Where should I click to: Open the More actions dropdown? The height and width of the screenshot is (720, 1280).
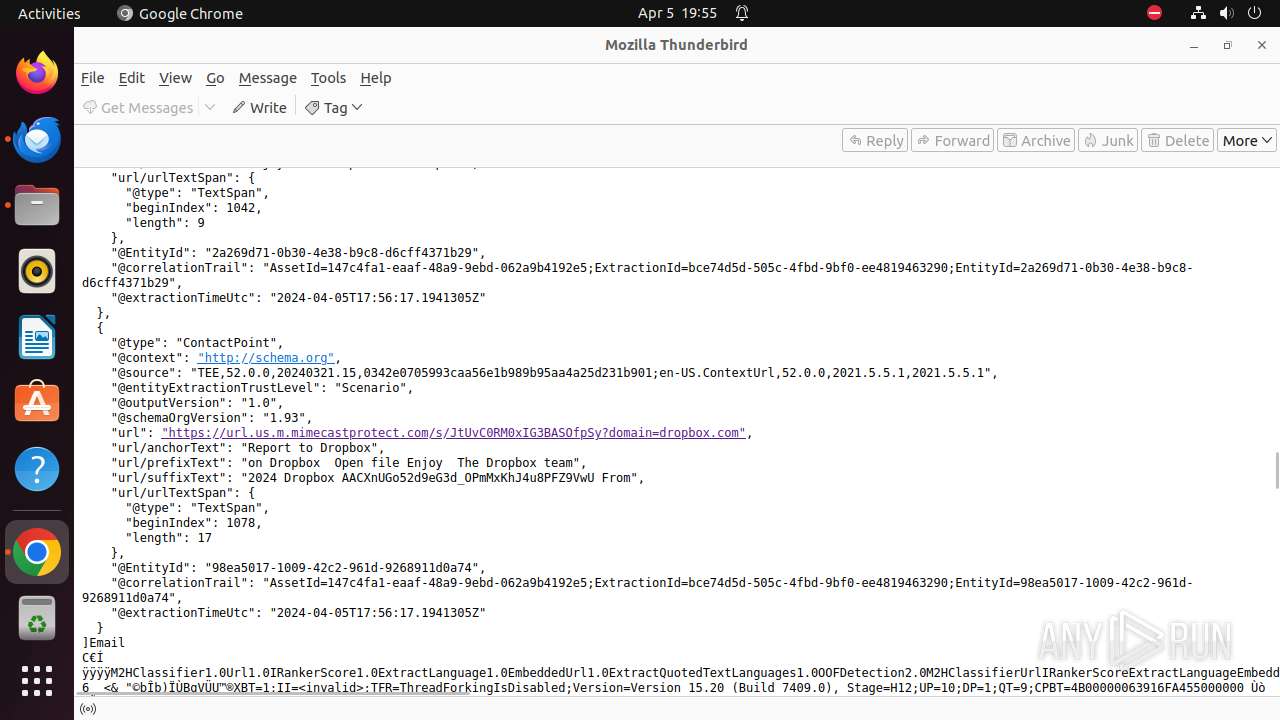(x=1247, y=141)
